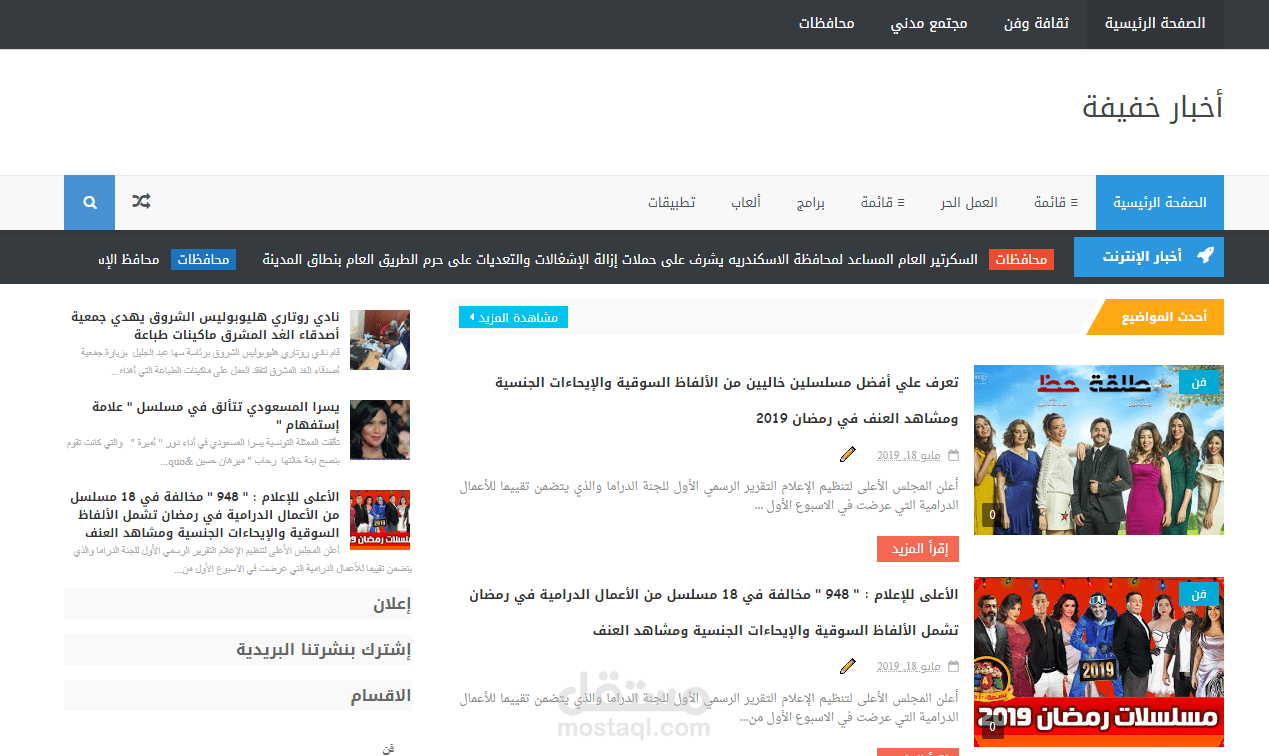
Task: Click the إقرأ المزيد red button
Action: tap(917, 548)
